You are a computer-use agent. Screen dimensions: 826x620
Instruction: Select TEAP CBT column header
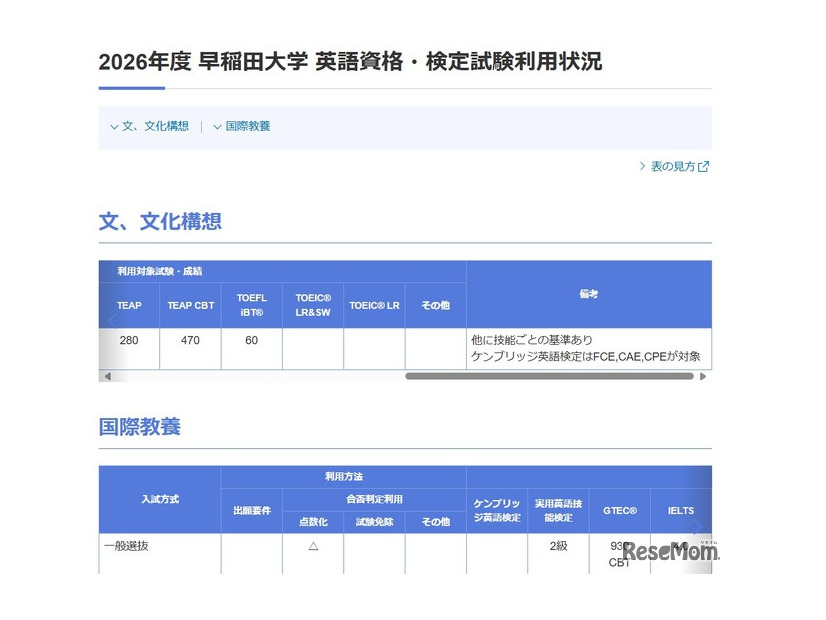(191, 306)
